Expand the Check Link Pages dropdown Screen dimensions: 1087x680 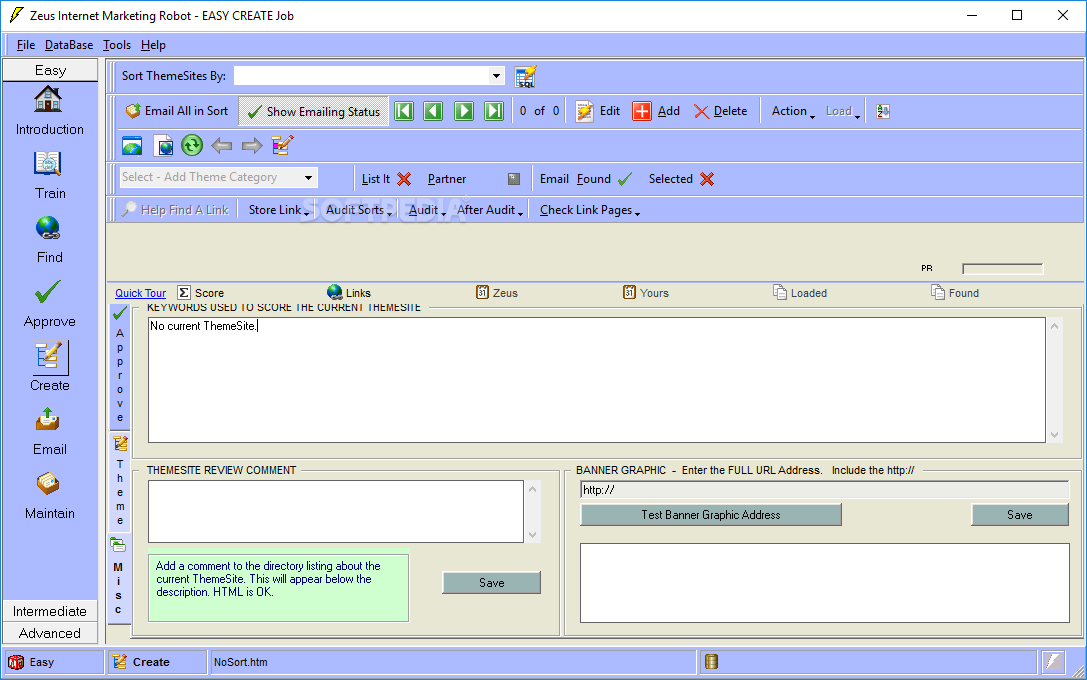pos(590,210)
